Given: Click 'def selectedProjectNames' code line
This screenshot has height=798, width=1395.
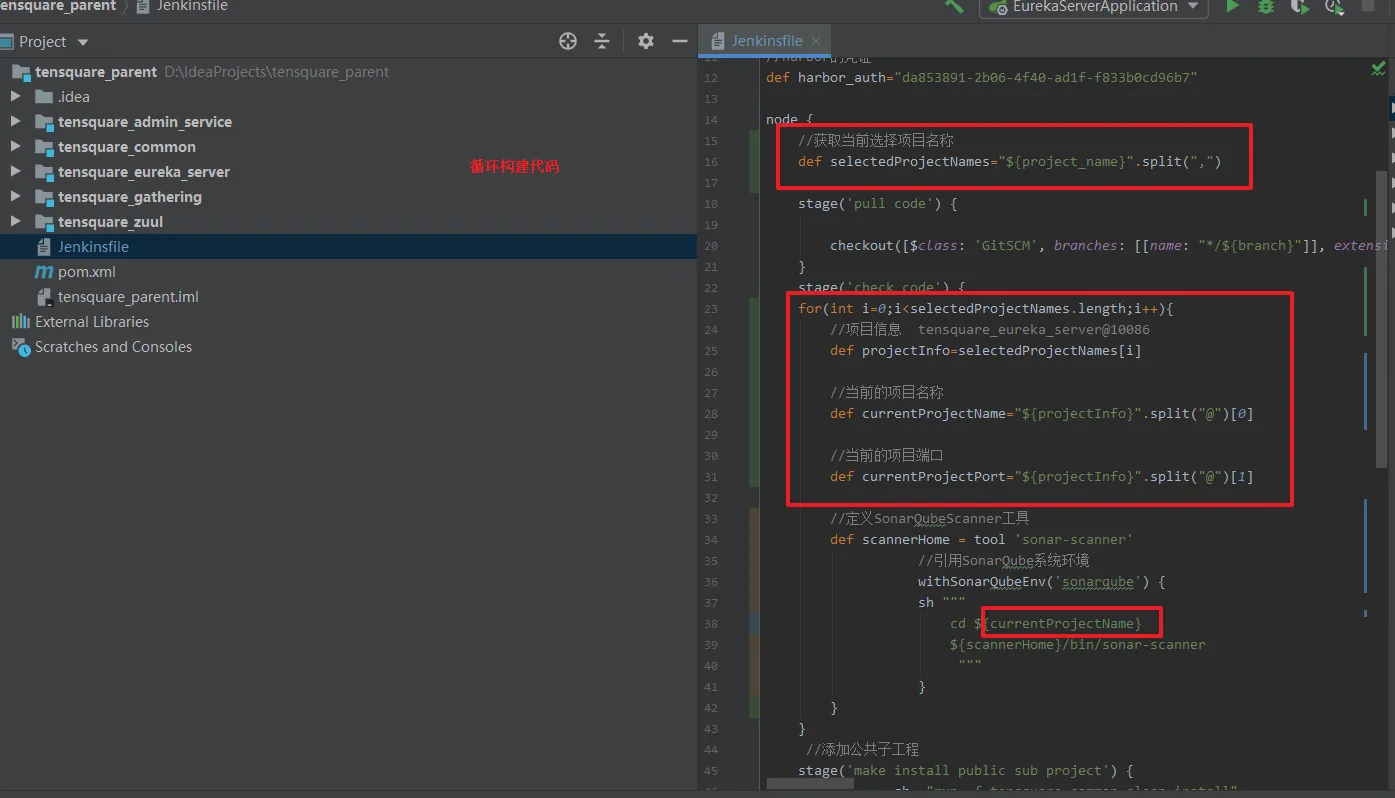Looking at the screenshot, I should point(1010,162).
